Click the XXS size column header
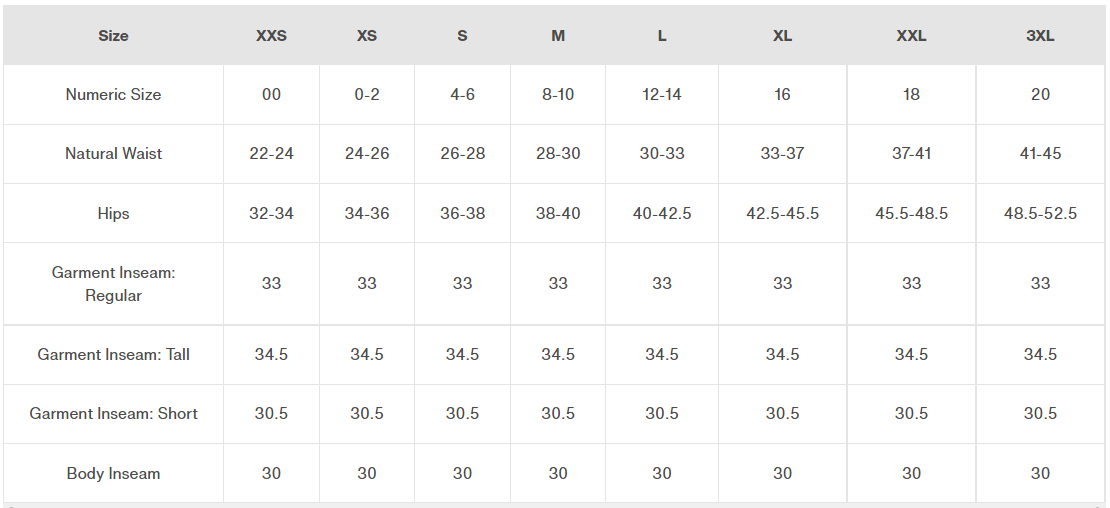1110x508 pixels. (x=271, y=36)
